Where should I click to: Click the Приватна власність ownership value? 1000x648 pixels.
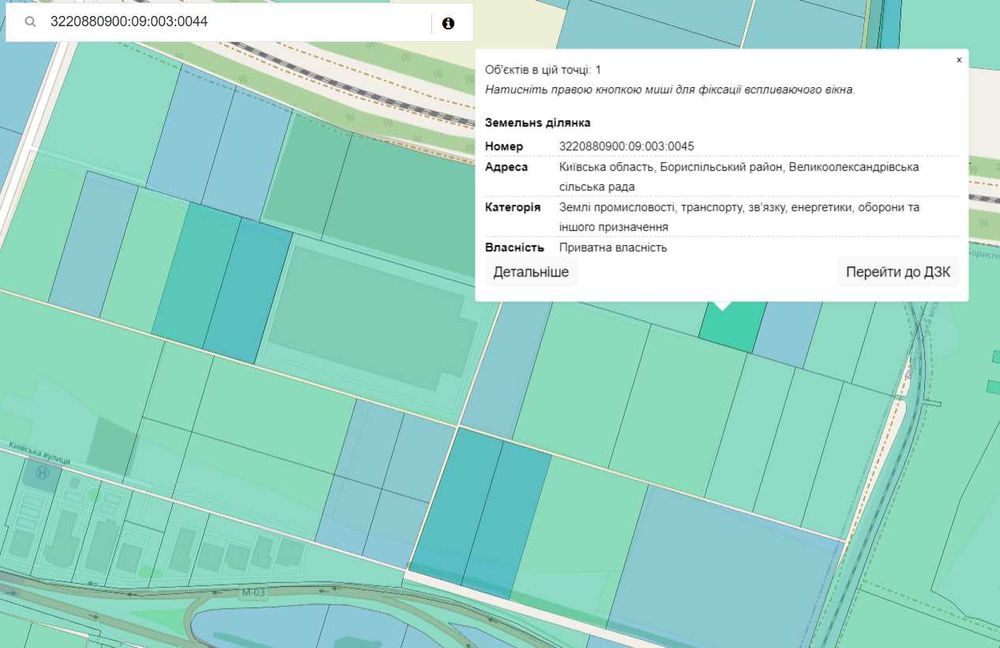(613, 248)
